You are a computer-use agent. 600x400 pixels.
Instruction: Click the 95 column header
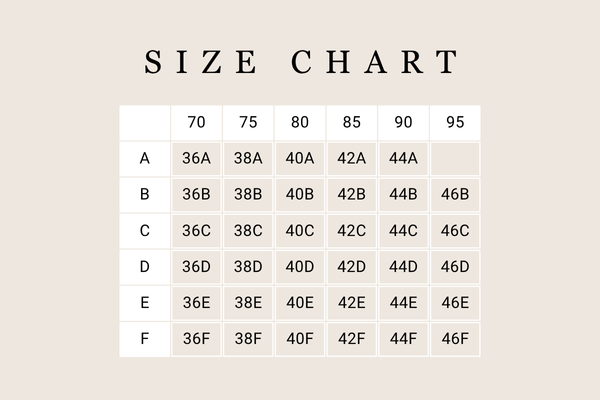455,123
